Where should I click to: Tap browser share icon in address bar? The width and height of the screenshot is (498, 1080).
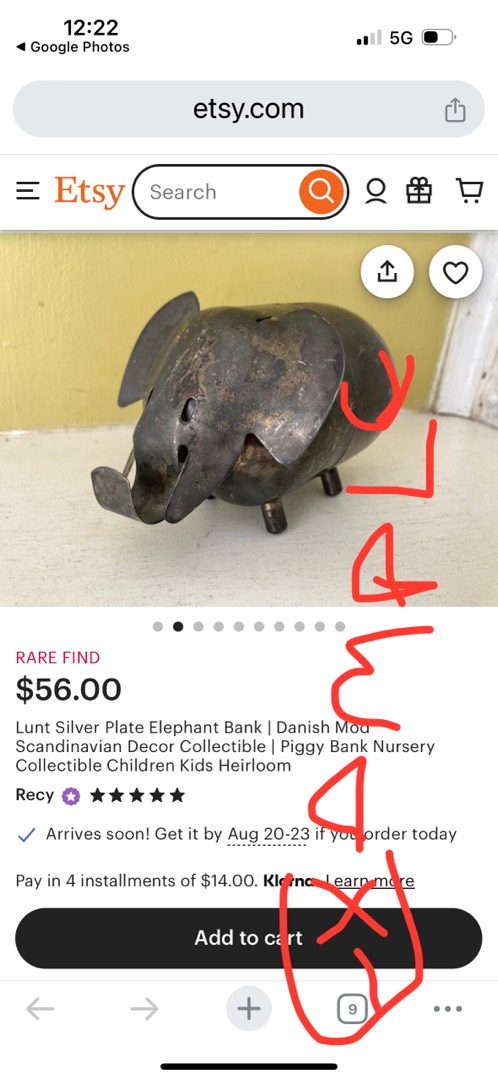click(x=455, y=110)
